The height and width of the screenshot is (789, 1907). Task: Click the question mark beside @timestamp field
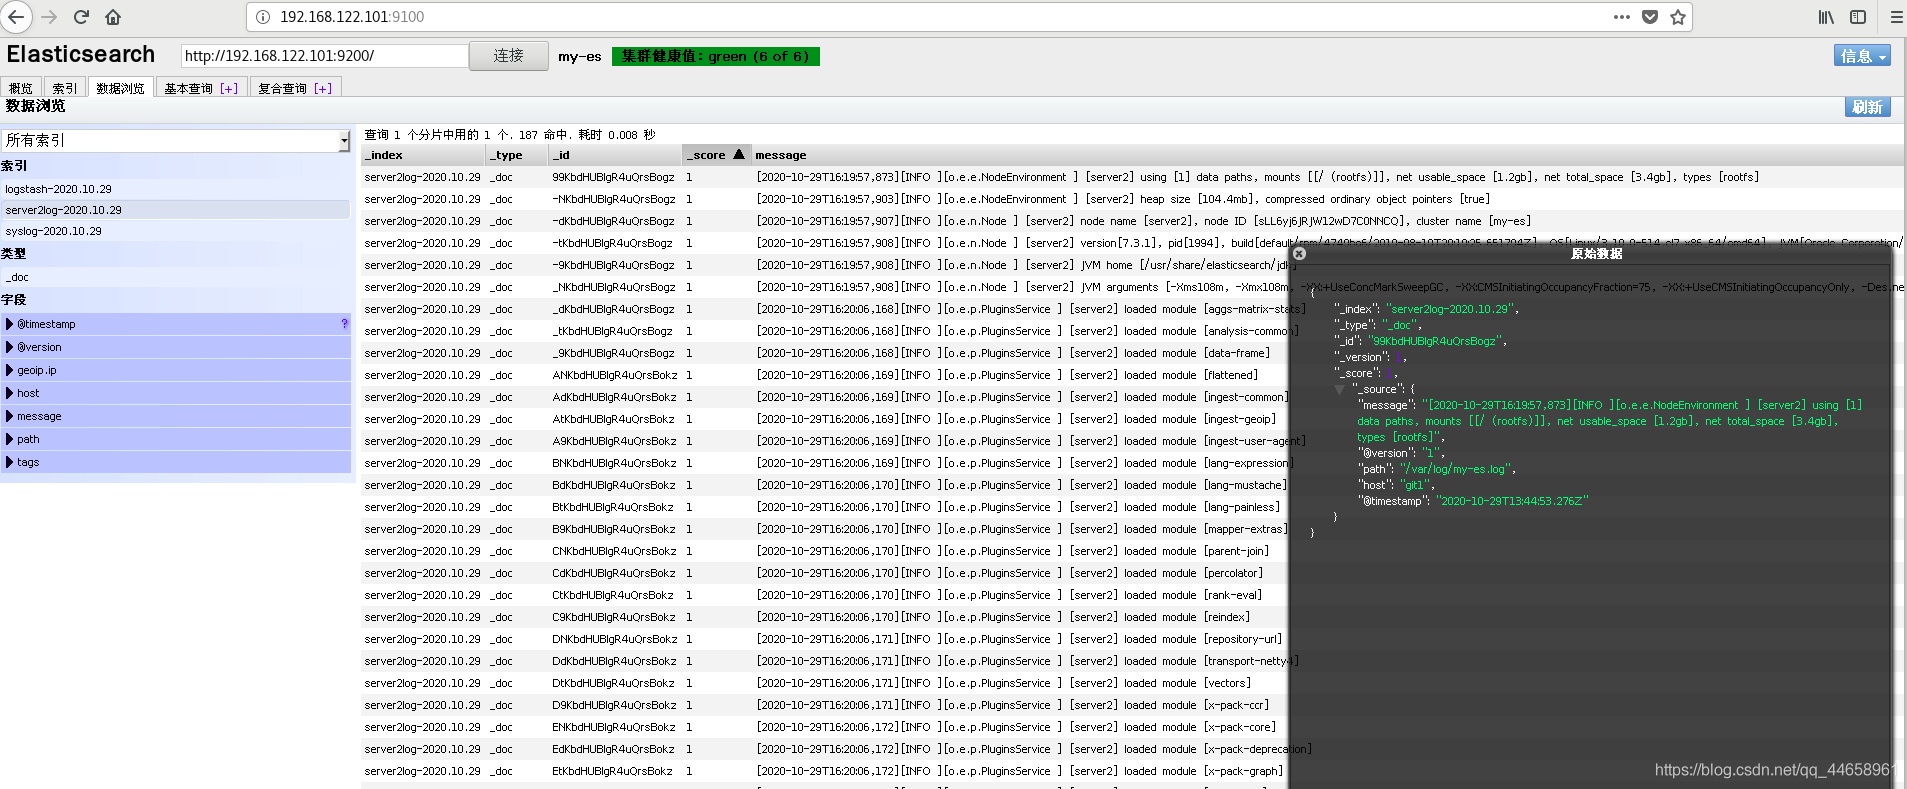[x=345, y=324]
